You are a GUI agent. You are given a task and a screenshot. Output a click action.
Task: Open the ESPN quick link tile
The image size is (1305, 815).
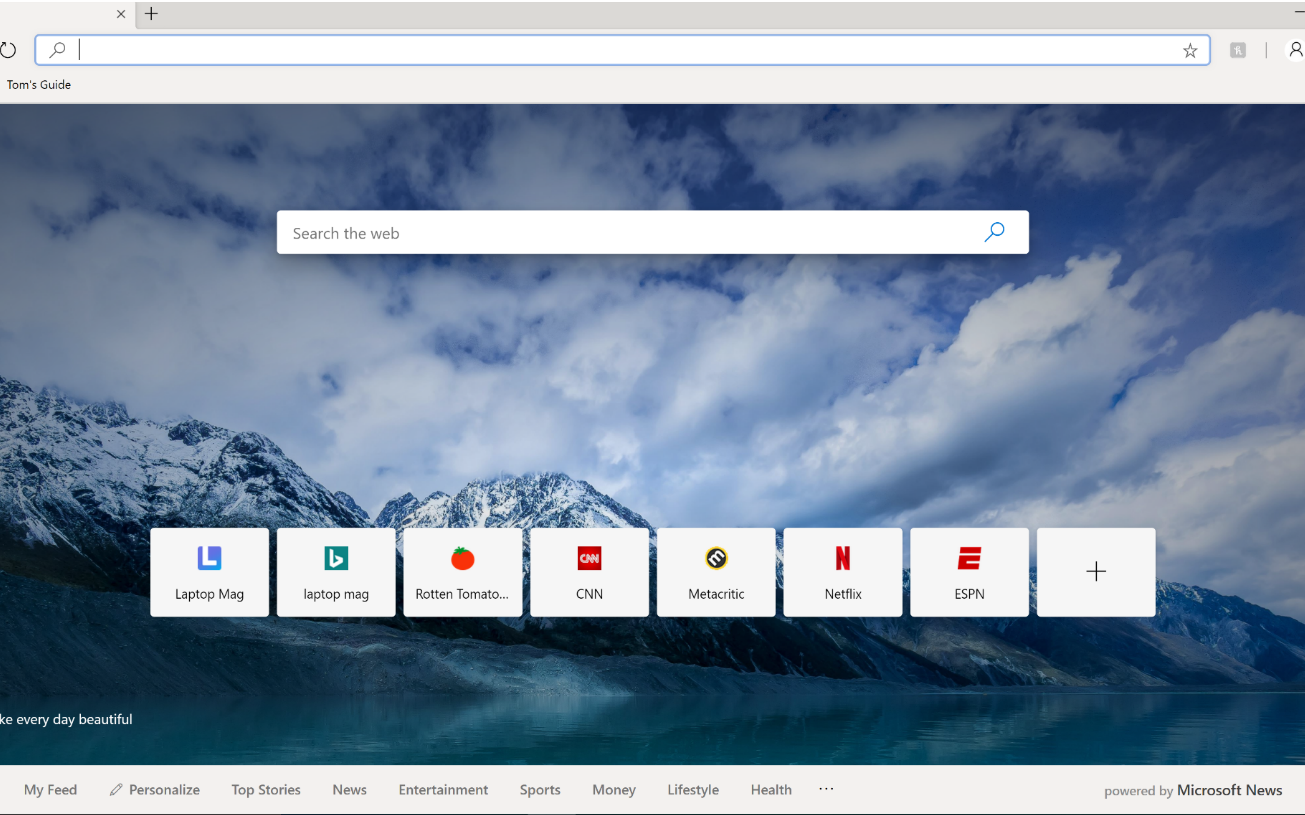point(969,572)
